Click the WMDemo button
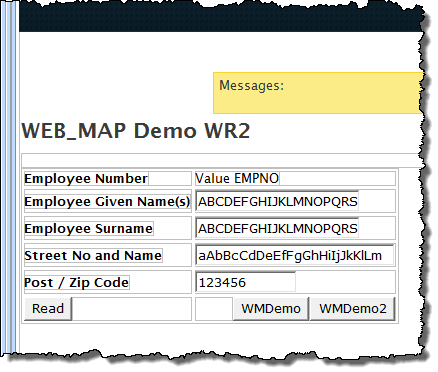The image size is (438, 372). pyautogui.click(x=271, y=309)
